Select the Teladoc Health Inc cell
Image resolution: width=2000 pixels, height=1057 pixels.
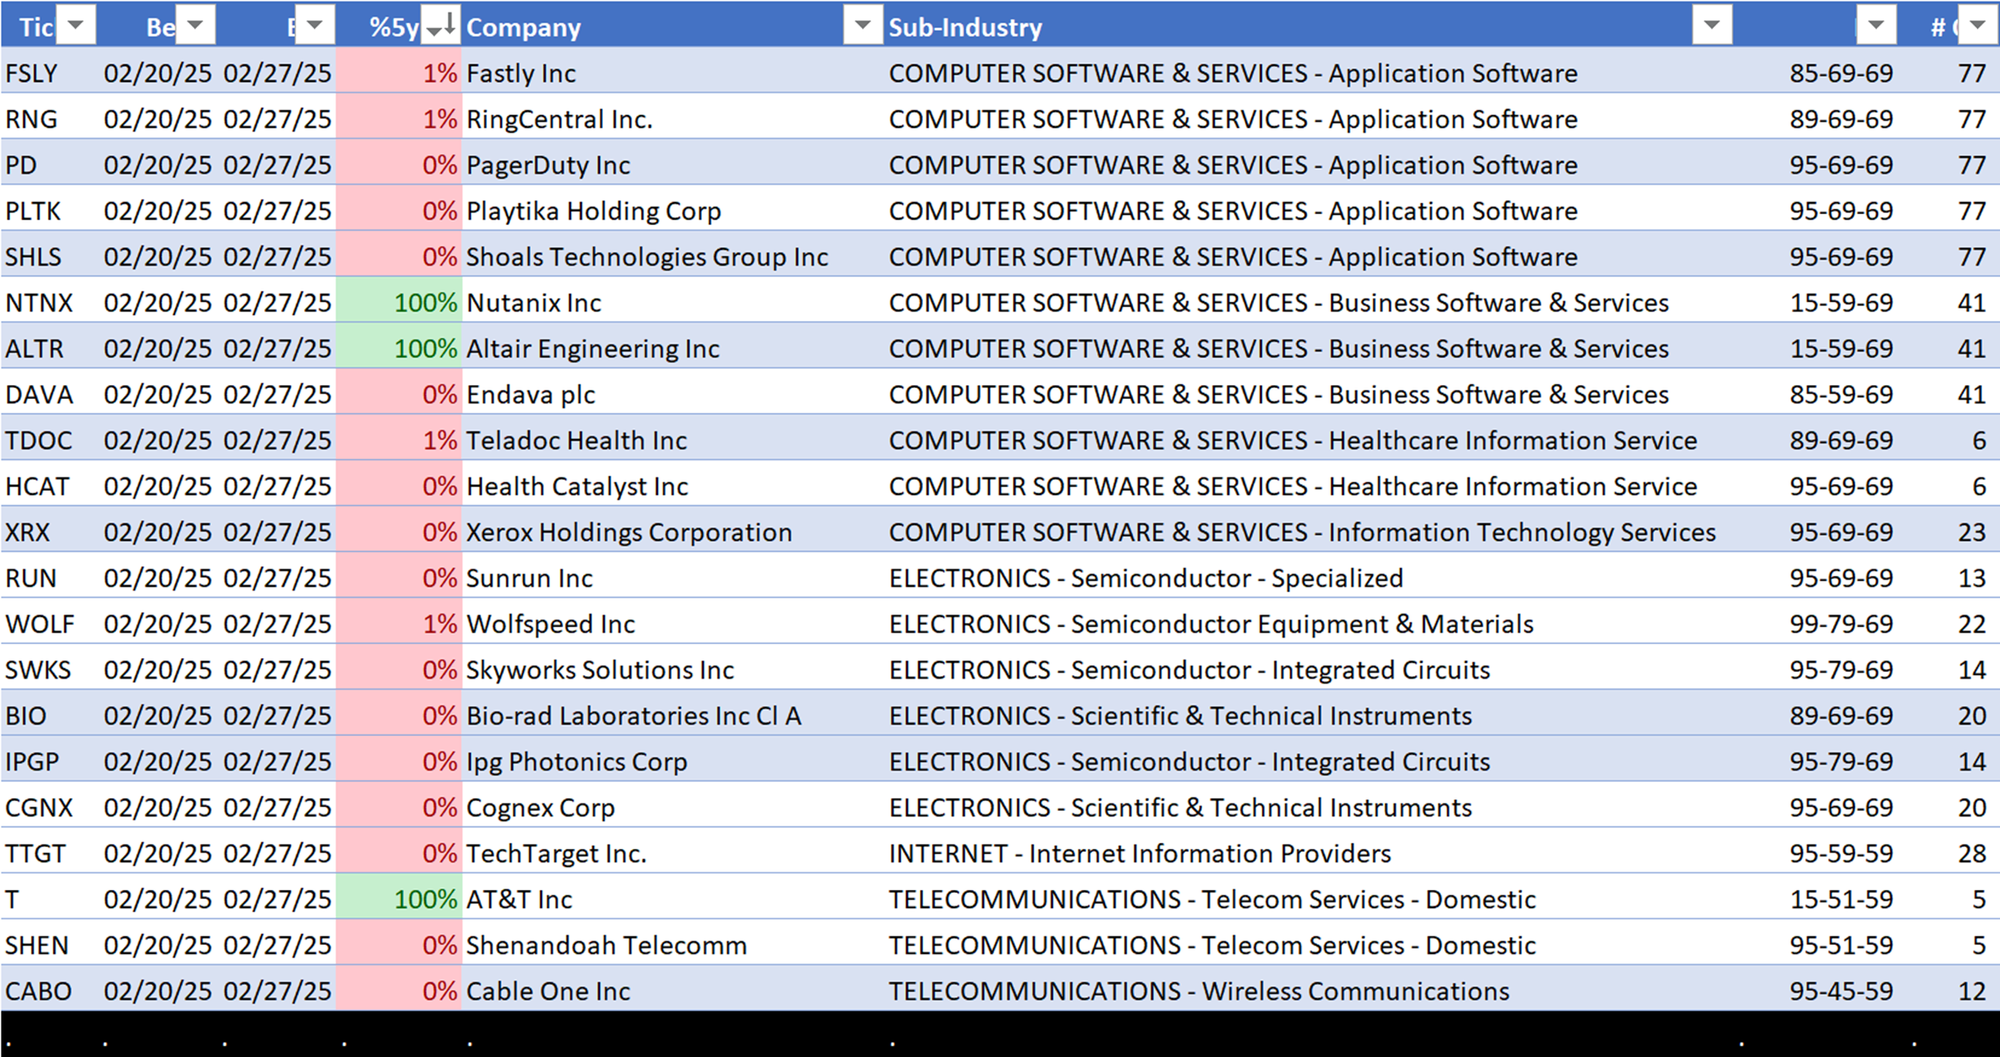(x=673, y=441)
